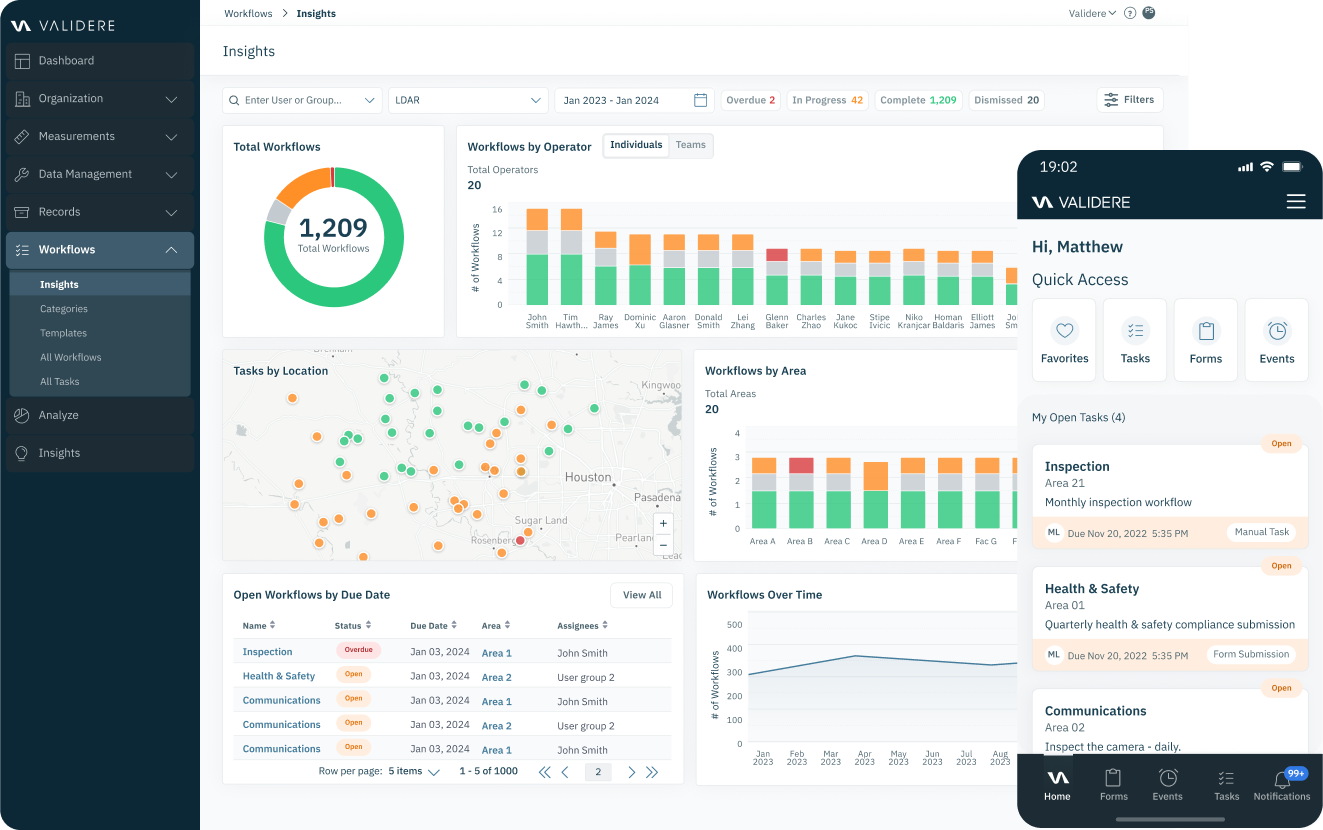The width and height of the screenshot is (1323, 830).
Task: Click the Enter User or Group search field
Action: click(302, 100)
